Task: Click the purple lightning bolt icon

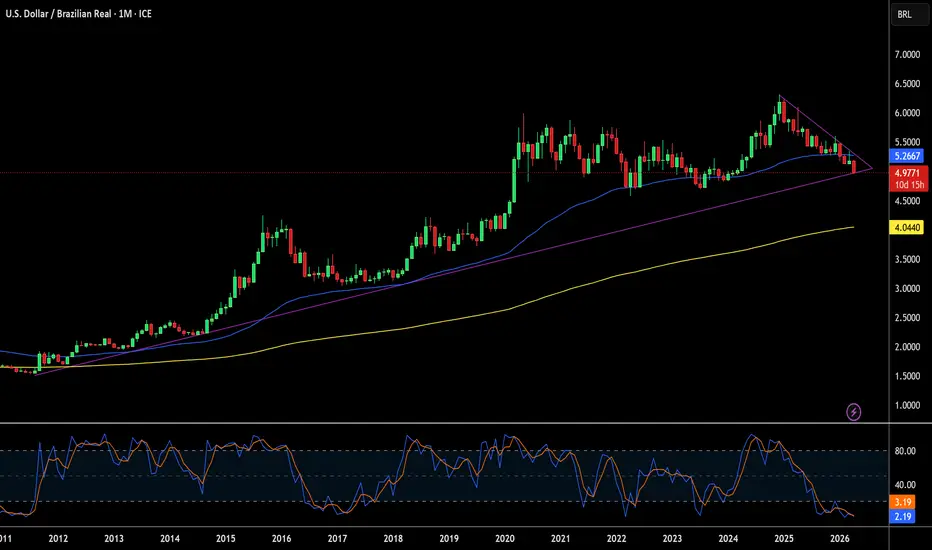Action: [x=854, y=411]
